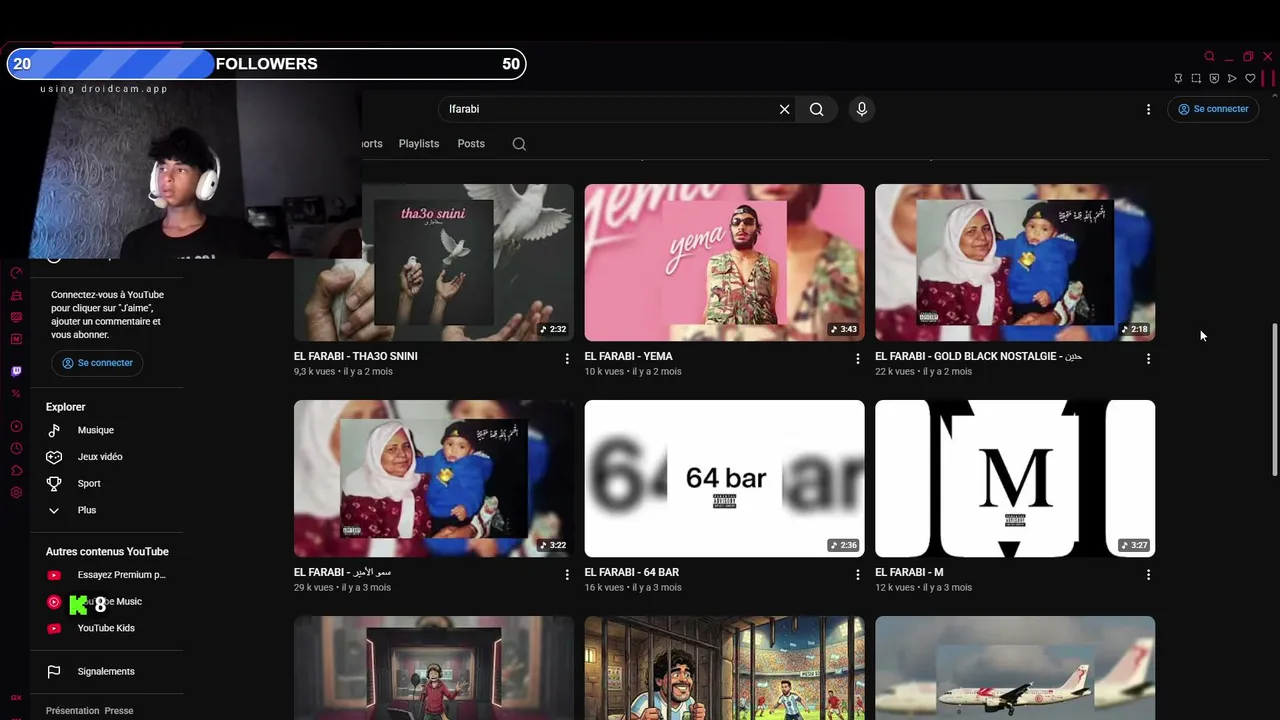Image resolution: width=1280 pixels, height=720 pixels.
Task: Clear the YouTube search text with X
Action: [x=784, y=109]
